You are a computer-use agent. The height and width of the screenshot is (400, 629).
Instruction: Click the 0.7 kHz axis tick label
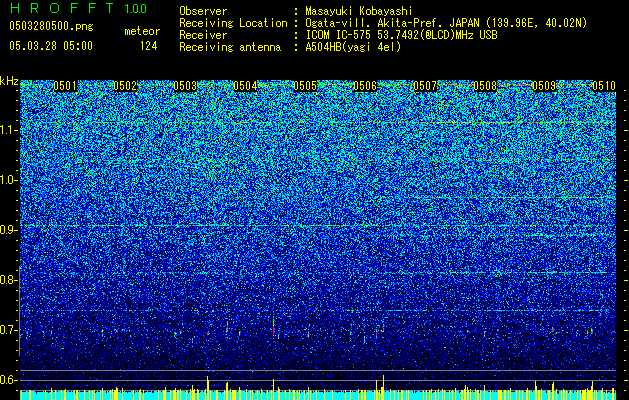[x=9, y=330]
